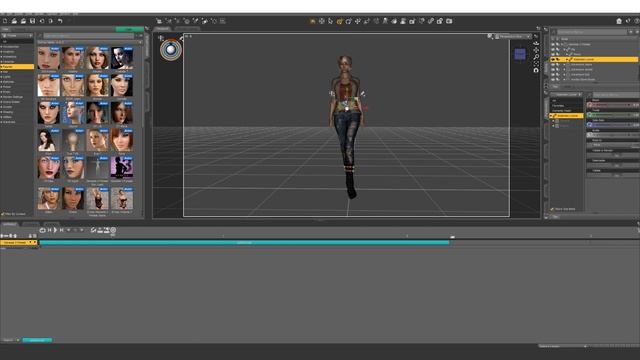Select the highlighted yellow category in left list

(x=17, y=67)
